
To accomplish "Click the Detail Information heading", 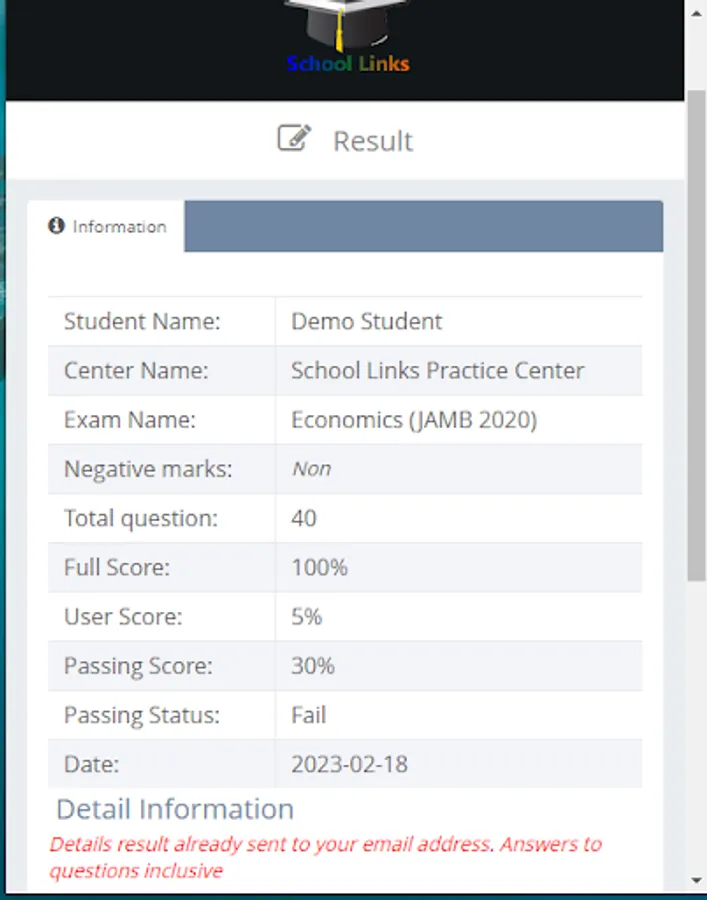I will coord(175,809).
